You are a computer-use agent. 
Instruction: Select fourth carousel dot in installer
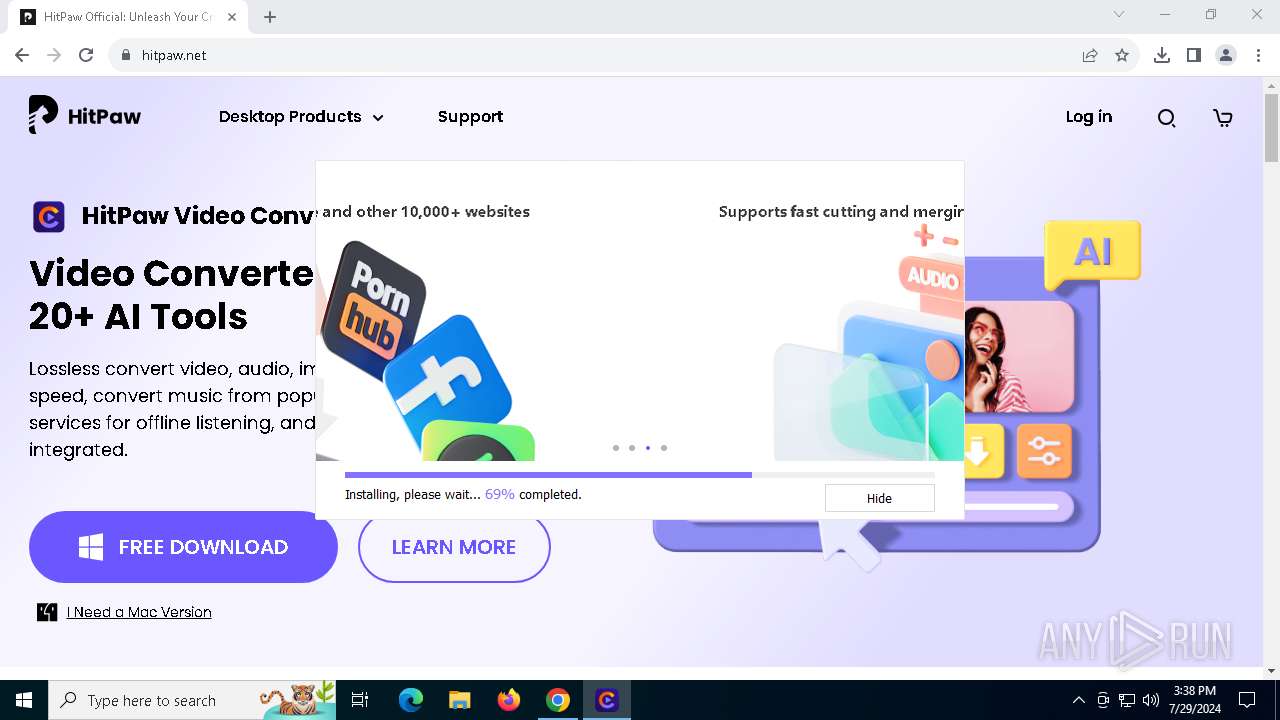tap(664, 448)
